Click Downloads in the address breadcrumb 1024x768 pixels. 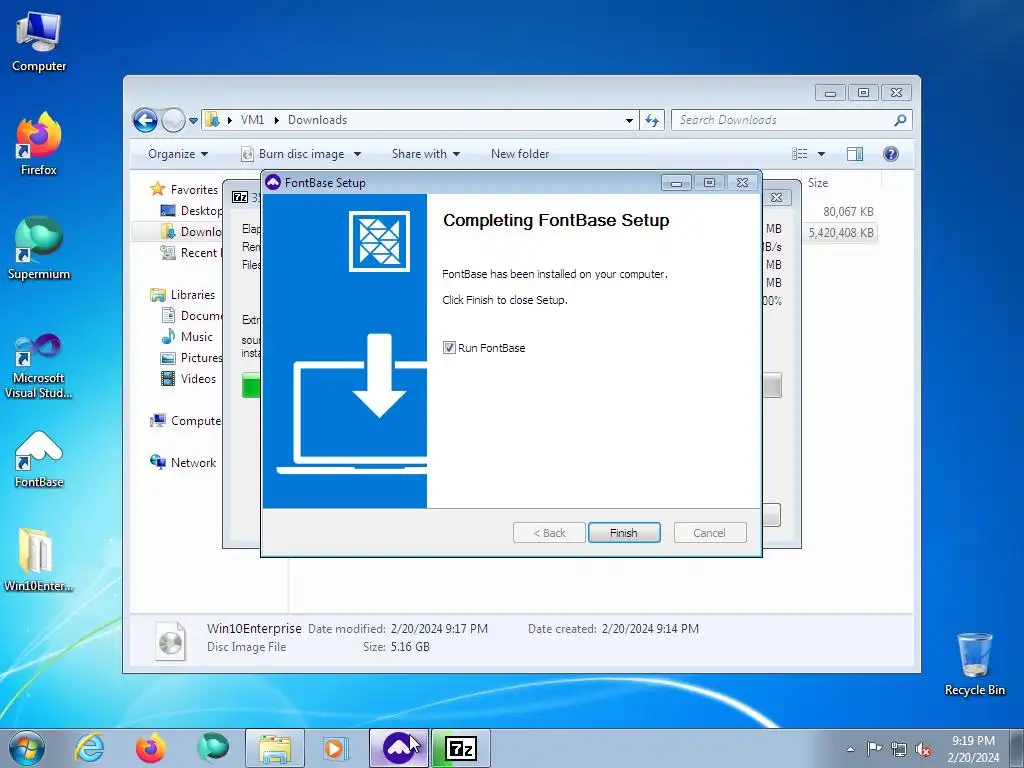(317, 120)
